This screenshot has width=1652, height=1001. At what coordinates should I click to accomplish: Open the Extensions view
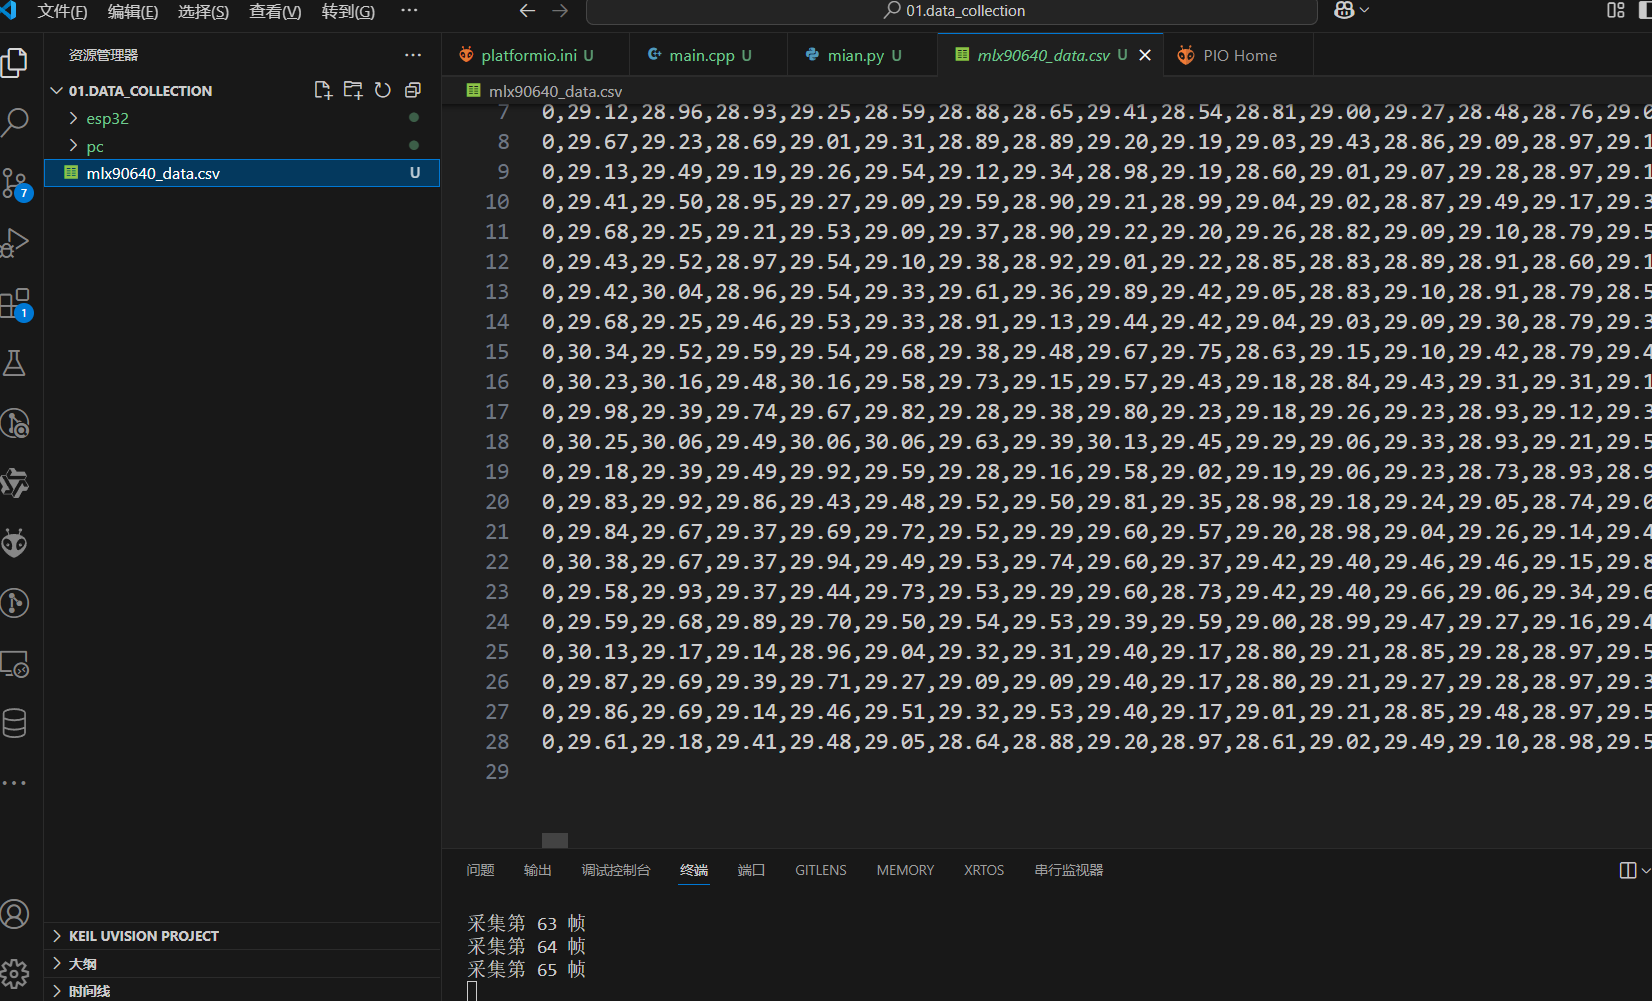point(15,304)
